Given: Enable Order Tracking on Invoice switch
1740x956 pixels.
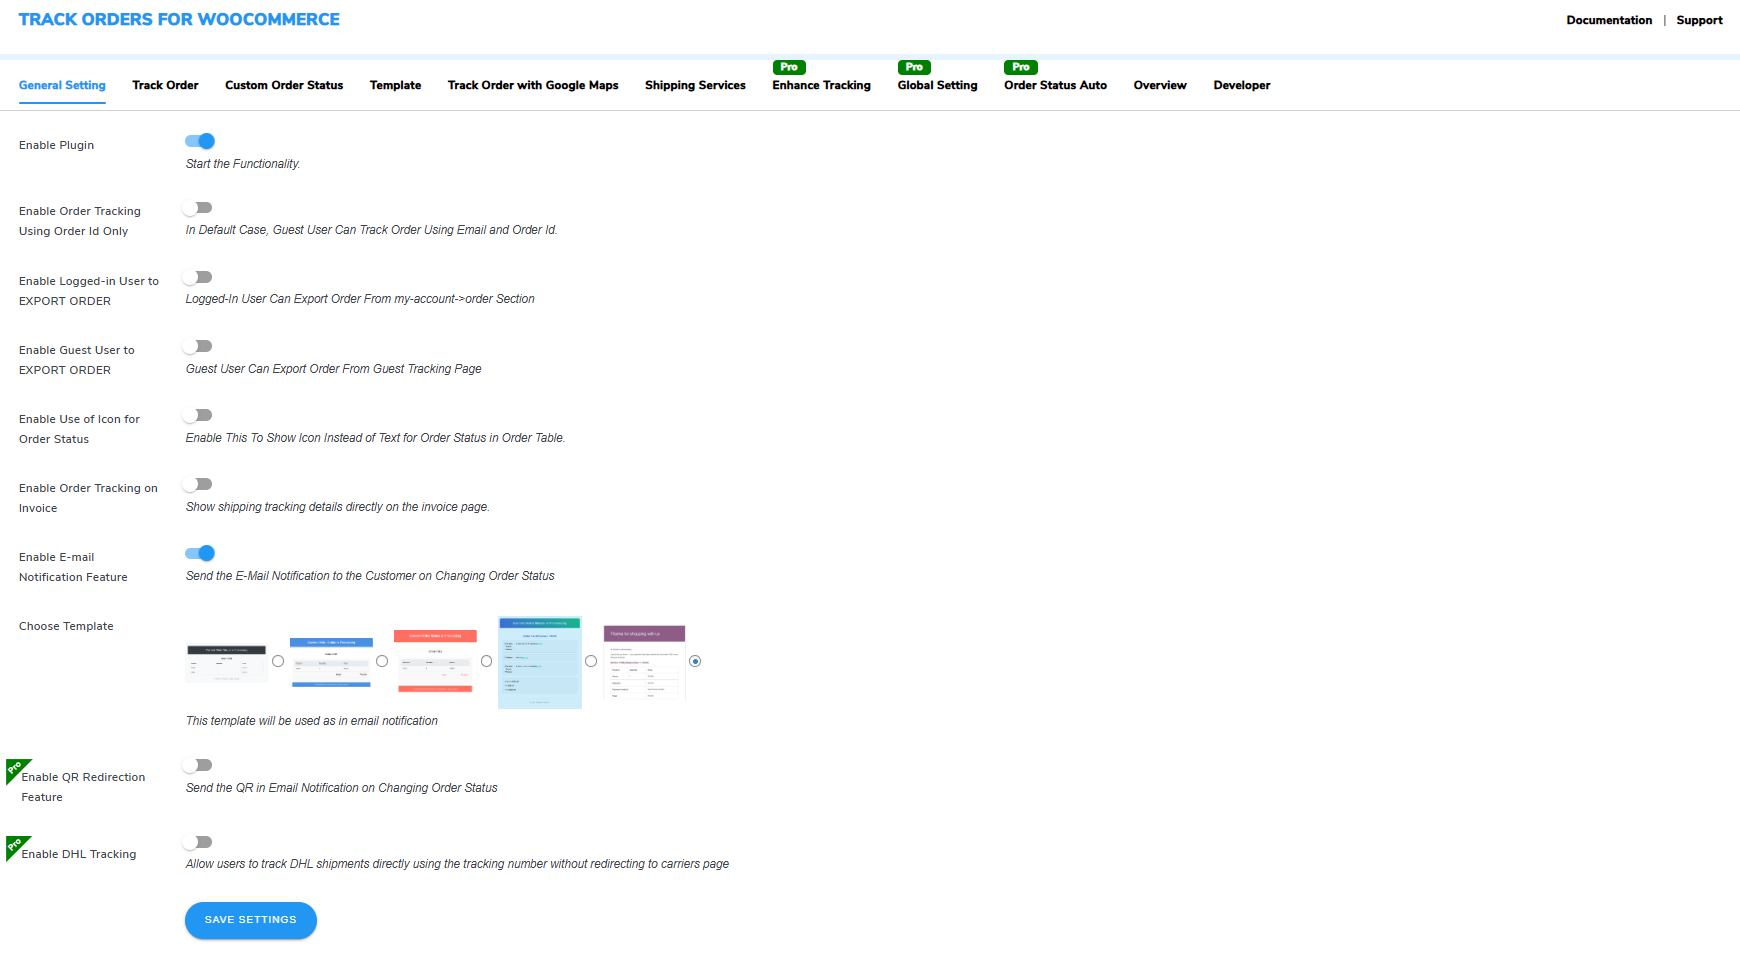Looking at the screenshot, I should point(198,484).
